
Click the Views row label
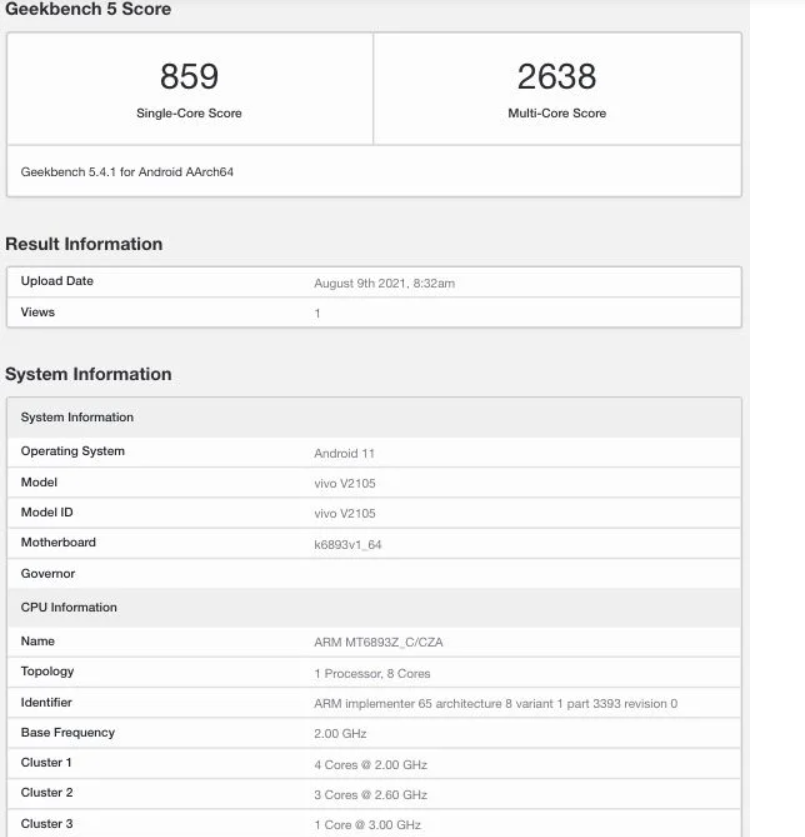pos(38,312)
